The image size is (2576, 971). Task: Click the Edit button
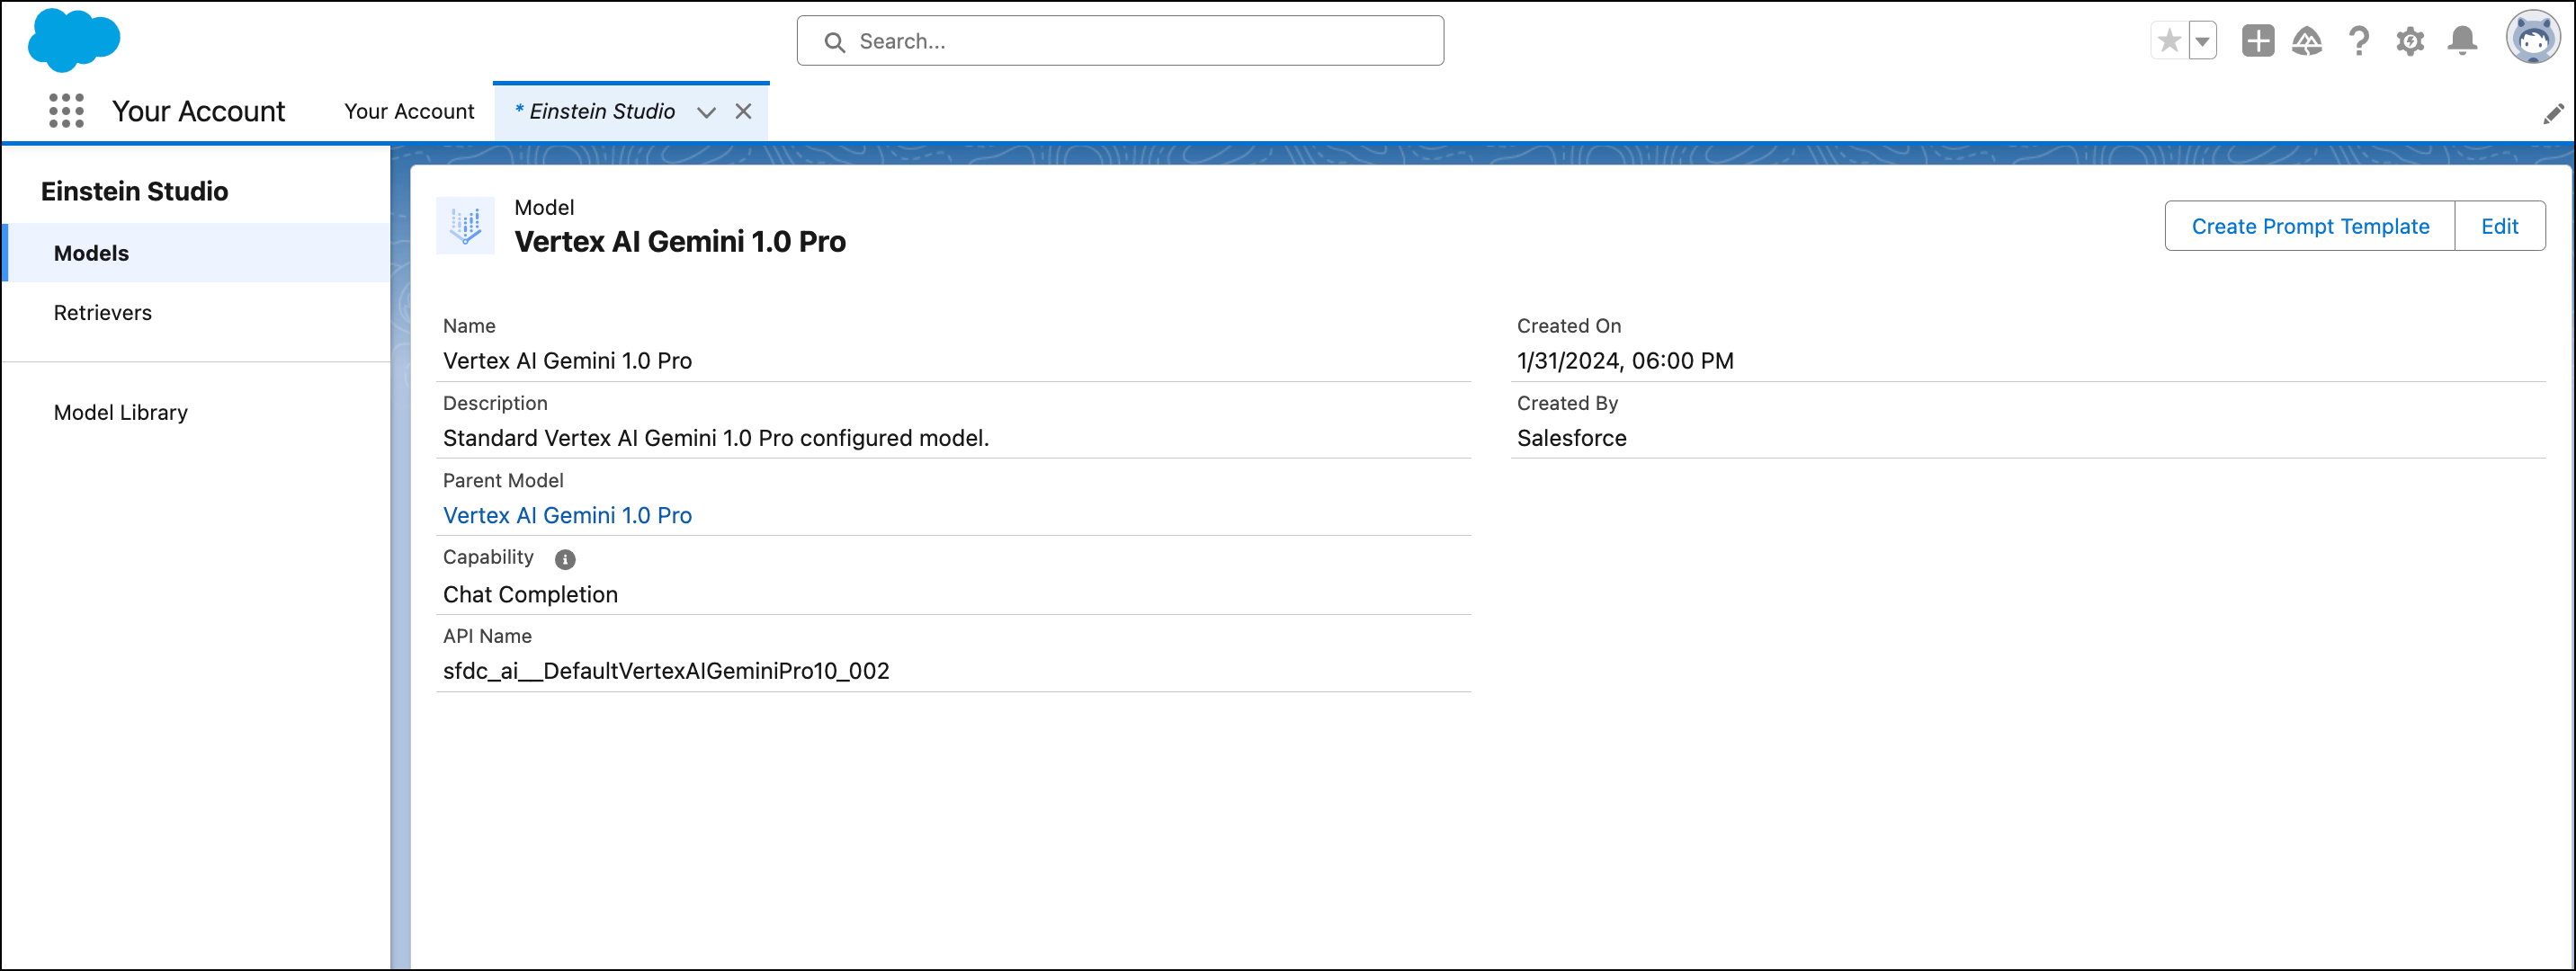coord(2499,226)
